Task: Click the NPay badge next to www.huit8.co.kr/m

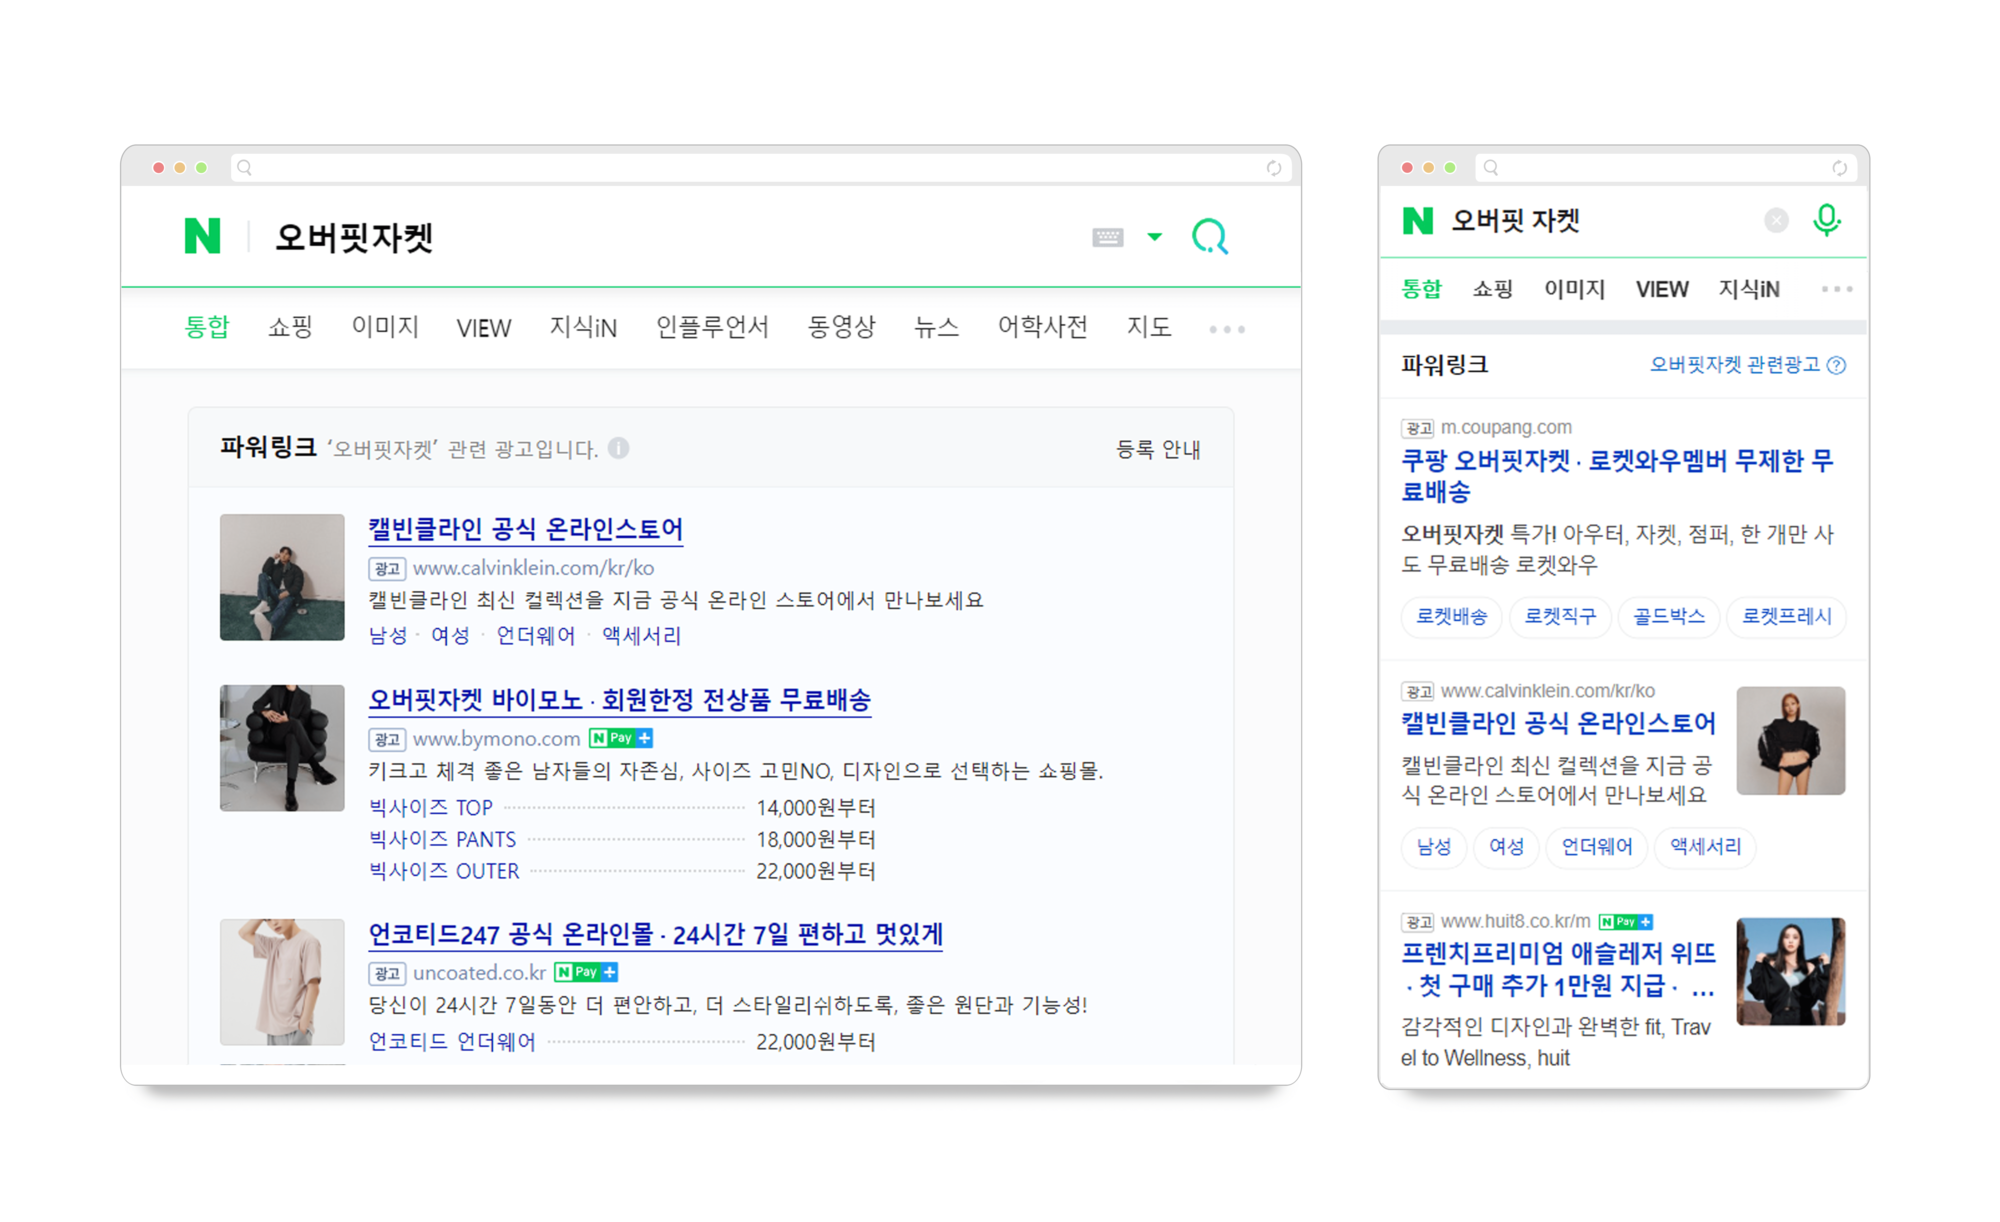Action: 1625,921
